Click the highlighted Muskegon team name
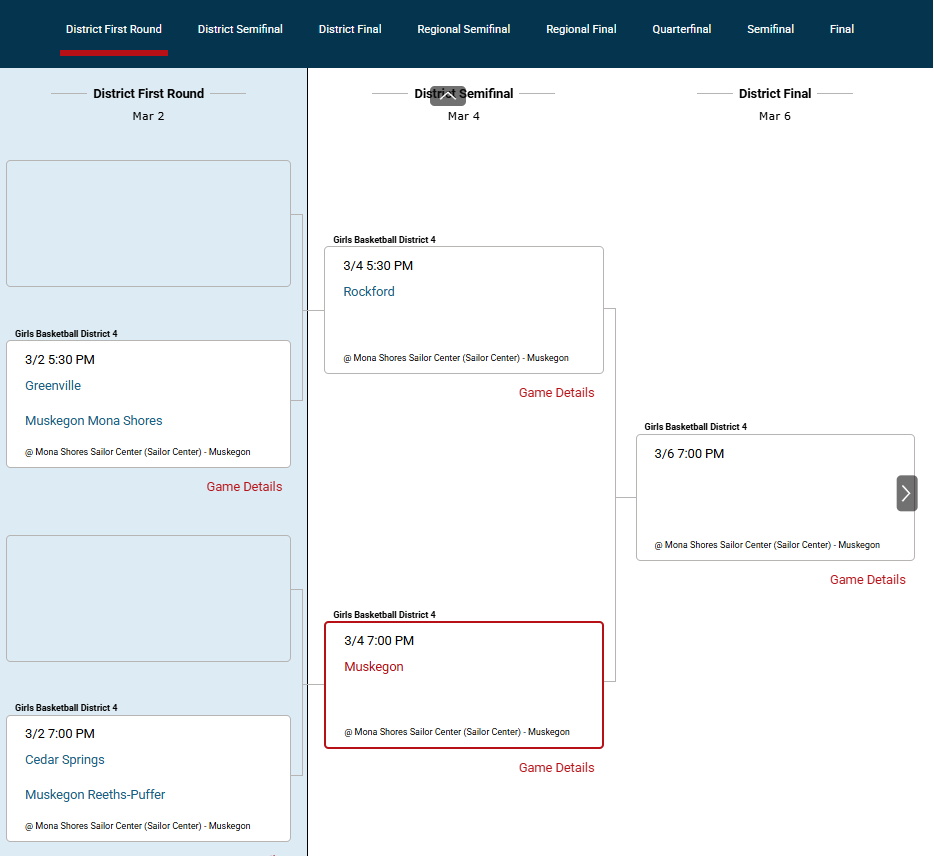This screenshot has height=856, width=934. [x=374, y=667]
